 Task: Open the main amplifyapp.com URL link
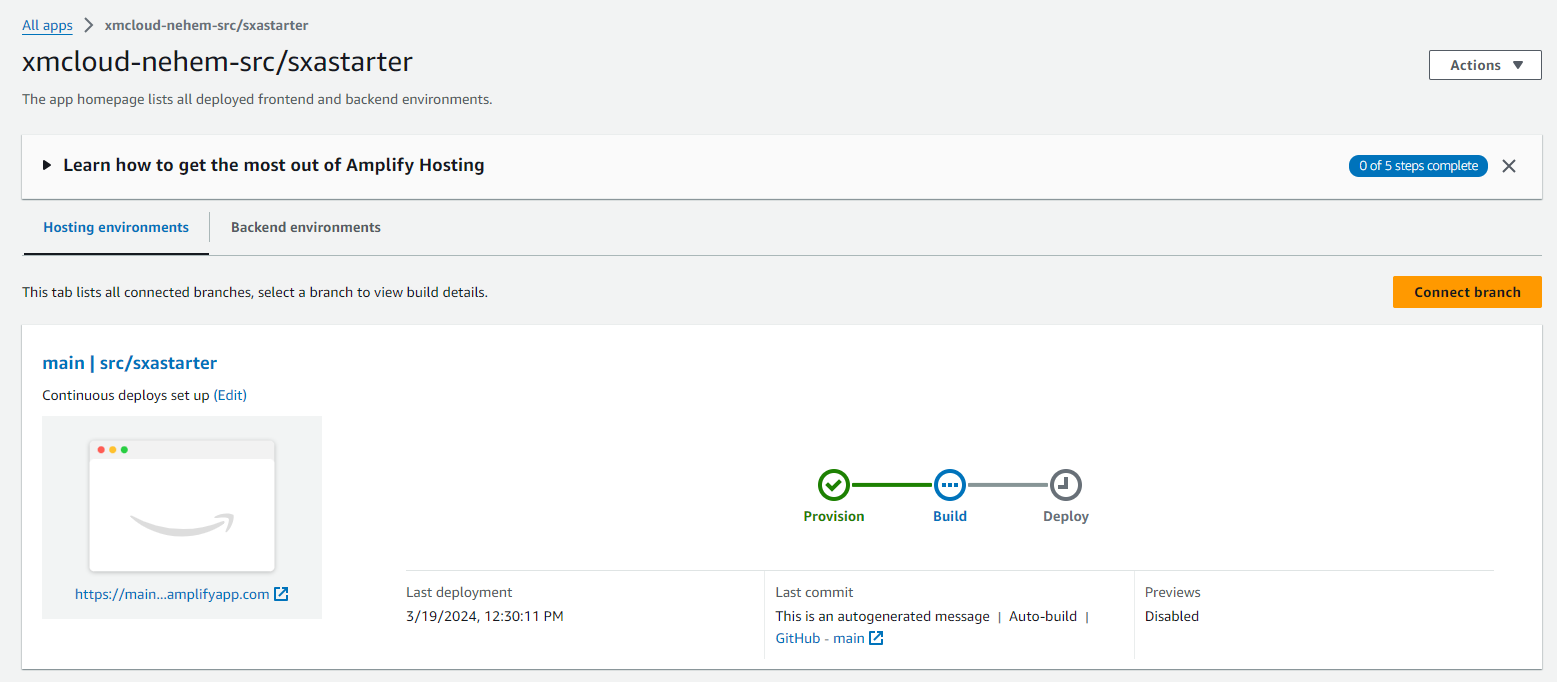pos(172,594)
